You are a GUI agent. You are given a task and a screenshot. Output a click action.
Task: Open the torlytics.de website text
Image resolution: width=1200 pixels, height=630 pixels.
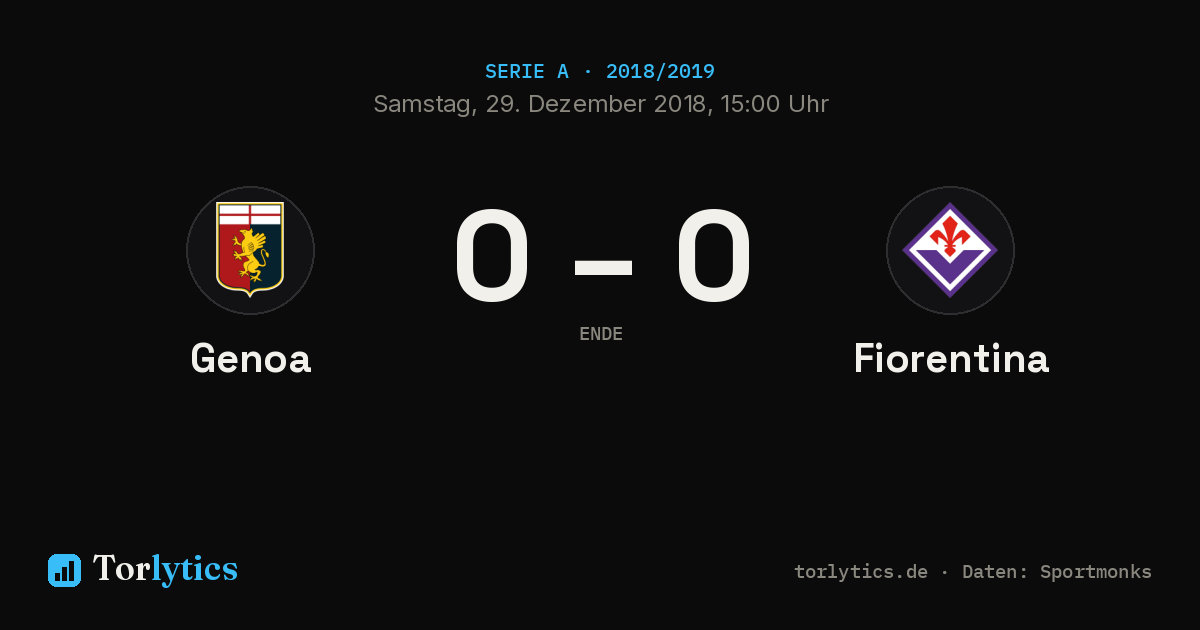861,572
